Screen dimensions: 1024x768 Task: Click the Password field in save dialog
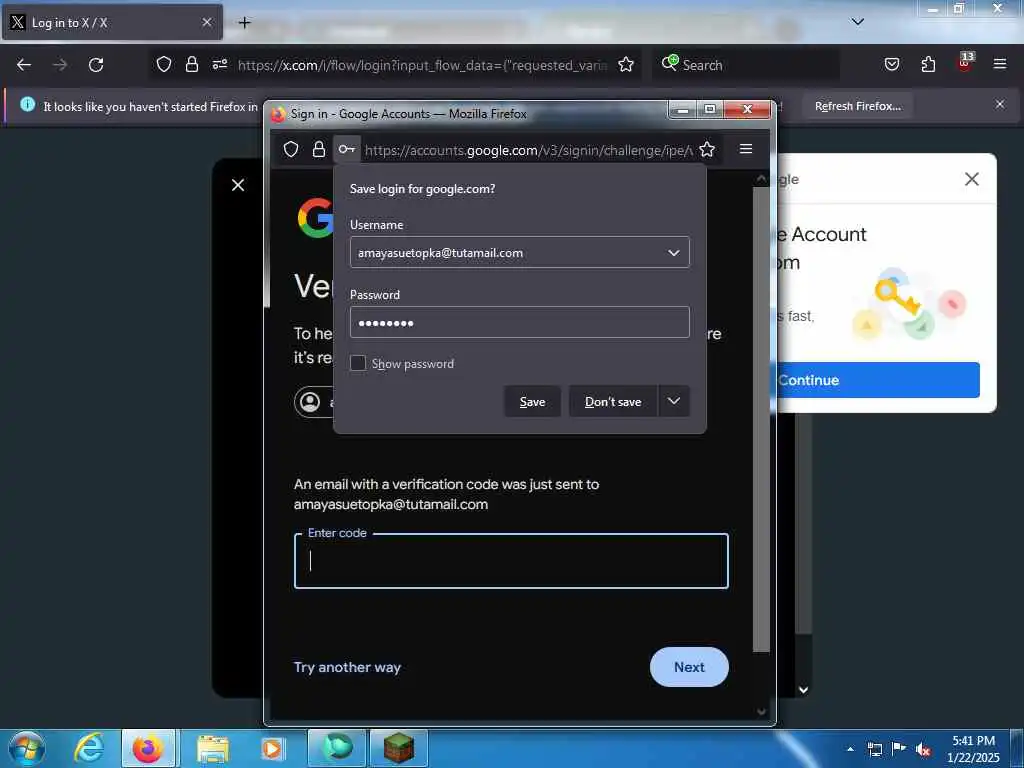(519, 322)
